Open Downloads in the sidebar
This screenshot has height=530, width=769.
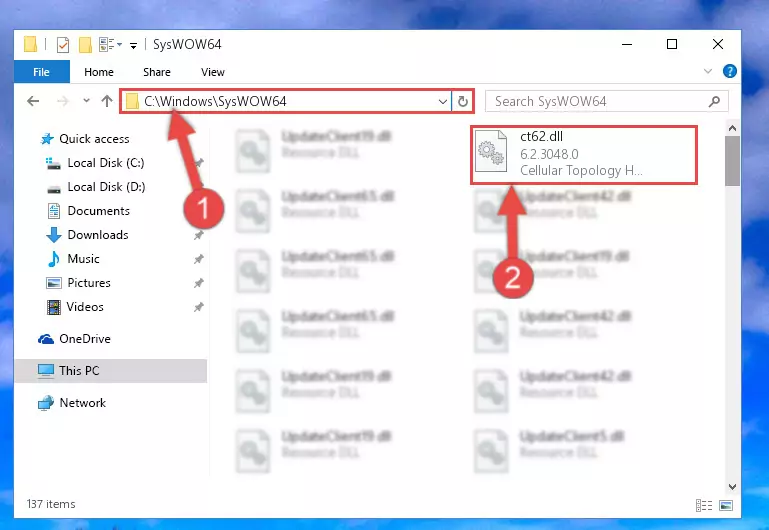point(87,235)
